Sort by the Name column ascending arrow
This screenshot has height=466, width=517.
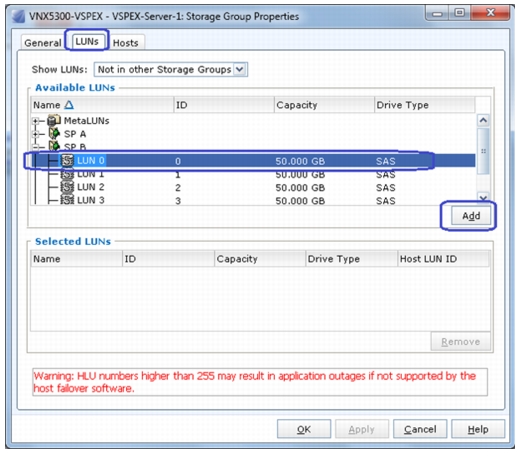pos(69,105)
